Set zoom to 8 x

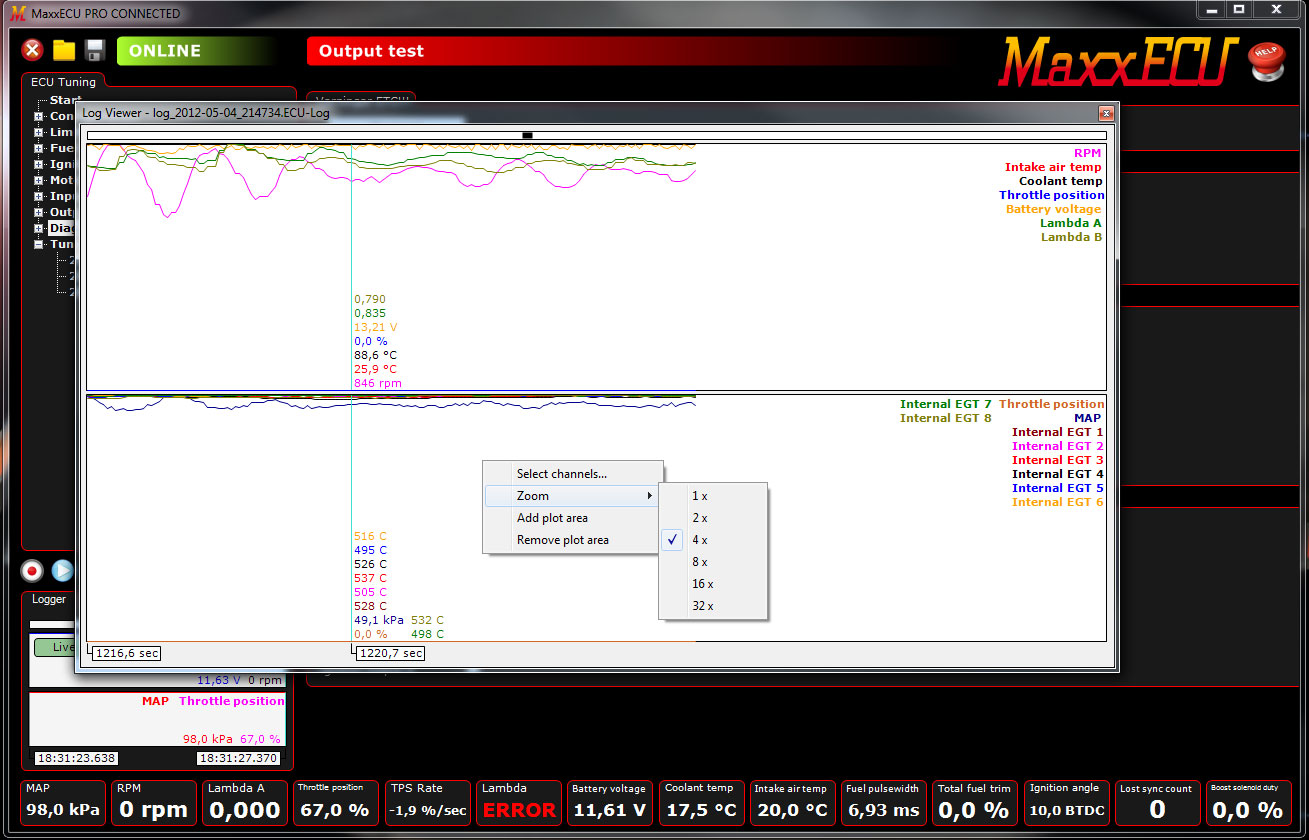tap(713, 562)
